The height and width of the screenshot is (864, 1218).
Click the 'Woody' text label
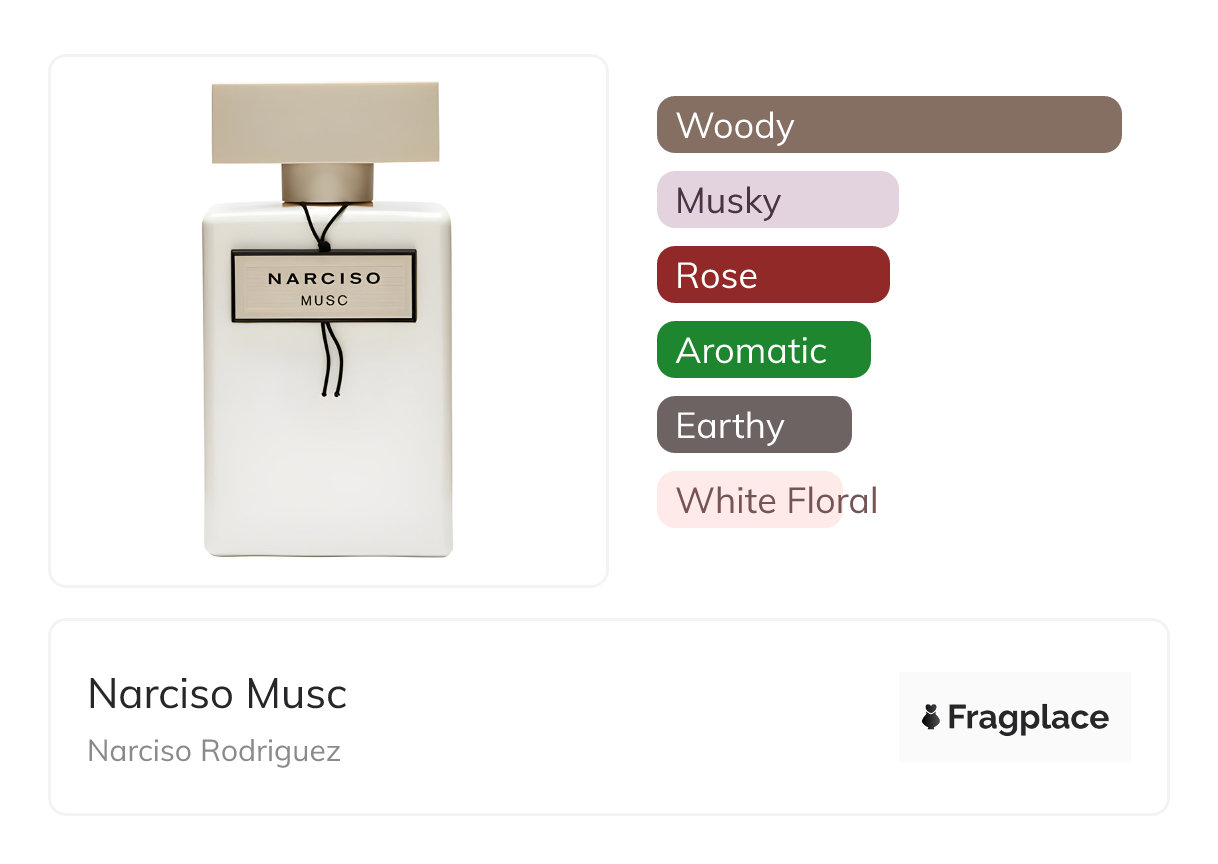(x=735, y=126)
